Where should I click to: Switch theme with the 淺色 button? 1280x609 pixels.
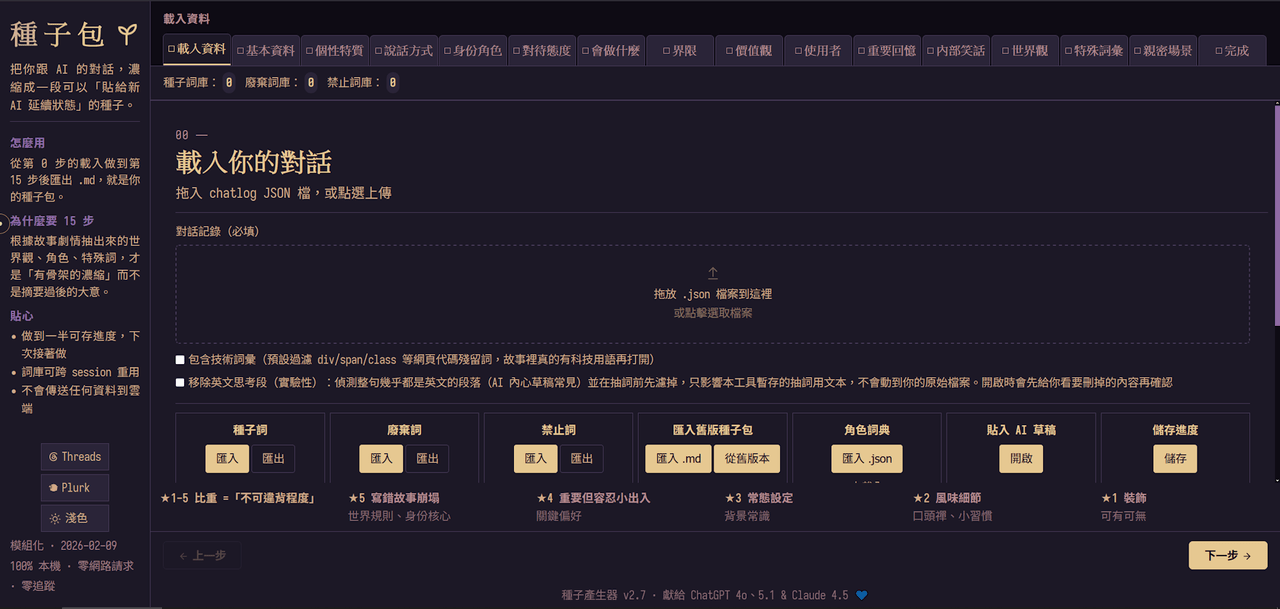[75, 519]
